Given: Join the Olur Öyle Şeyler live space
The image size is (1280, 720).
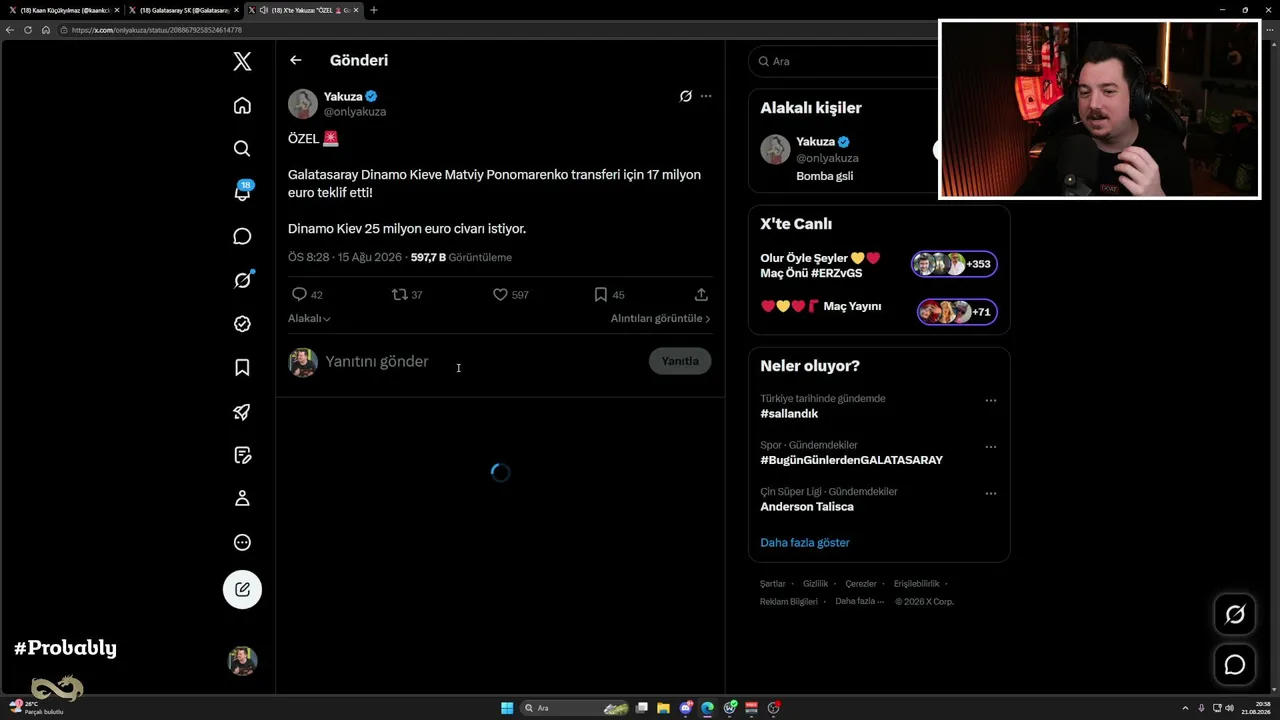Looking at the screenshot, I should [821, 265].
